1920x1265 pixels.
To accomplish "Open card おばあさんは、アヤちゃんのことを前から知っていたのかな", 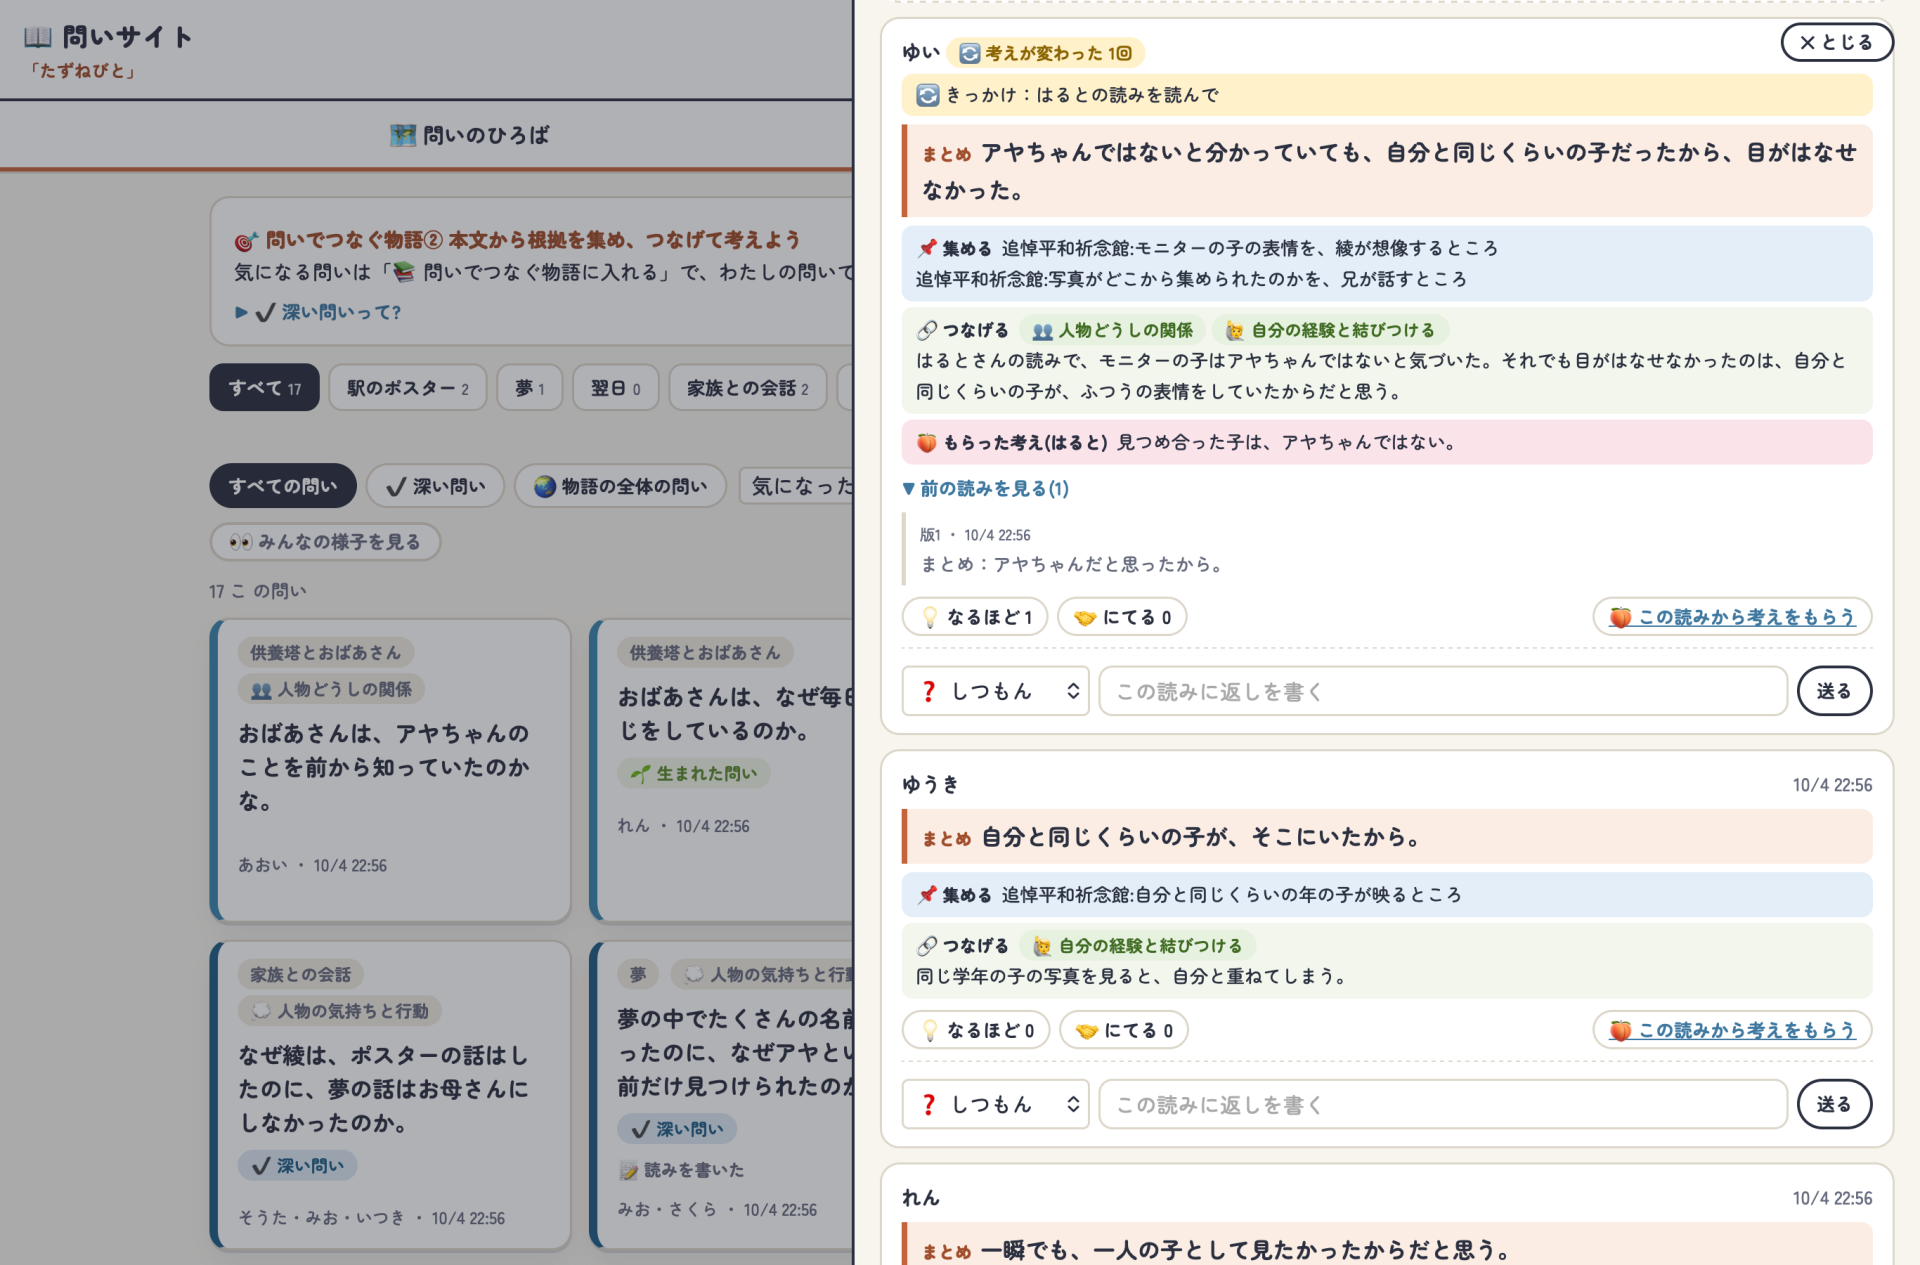I will click(391, 770).
